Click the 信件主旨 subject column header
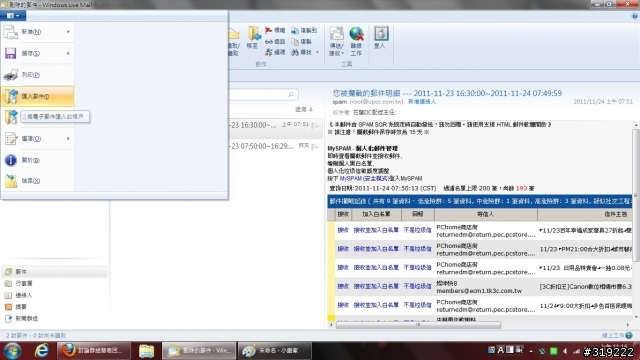The height and width of the screenshot is (360, 640). point(585,214)
